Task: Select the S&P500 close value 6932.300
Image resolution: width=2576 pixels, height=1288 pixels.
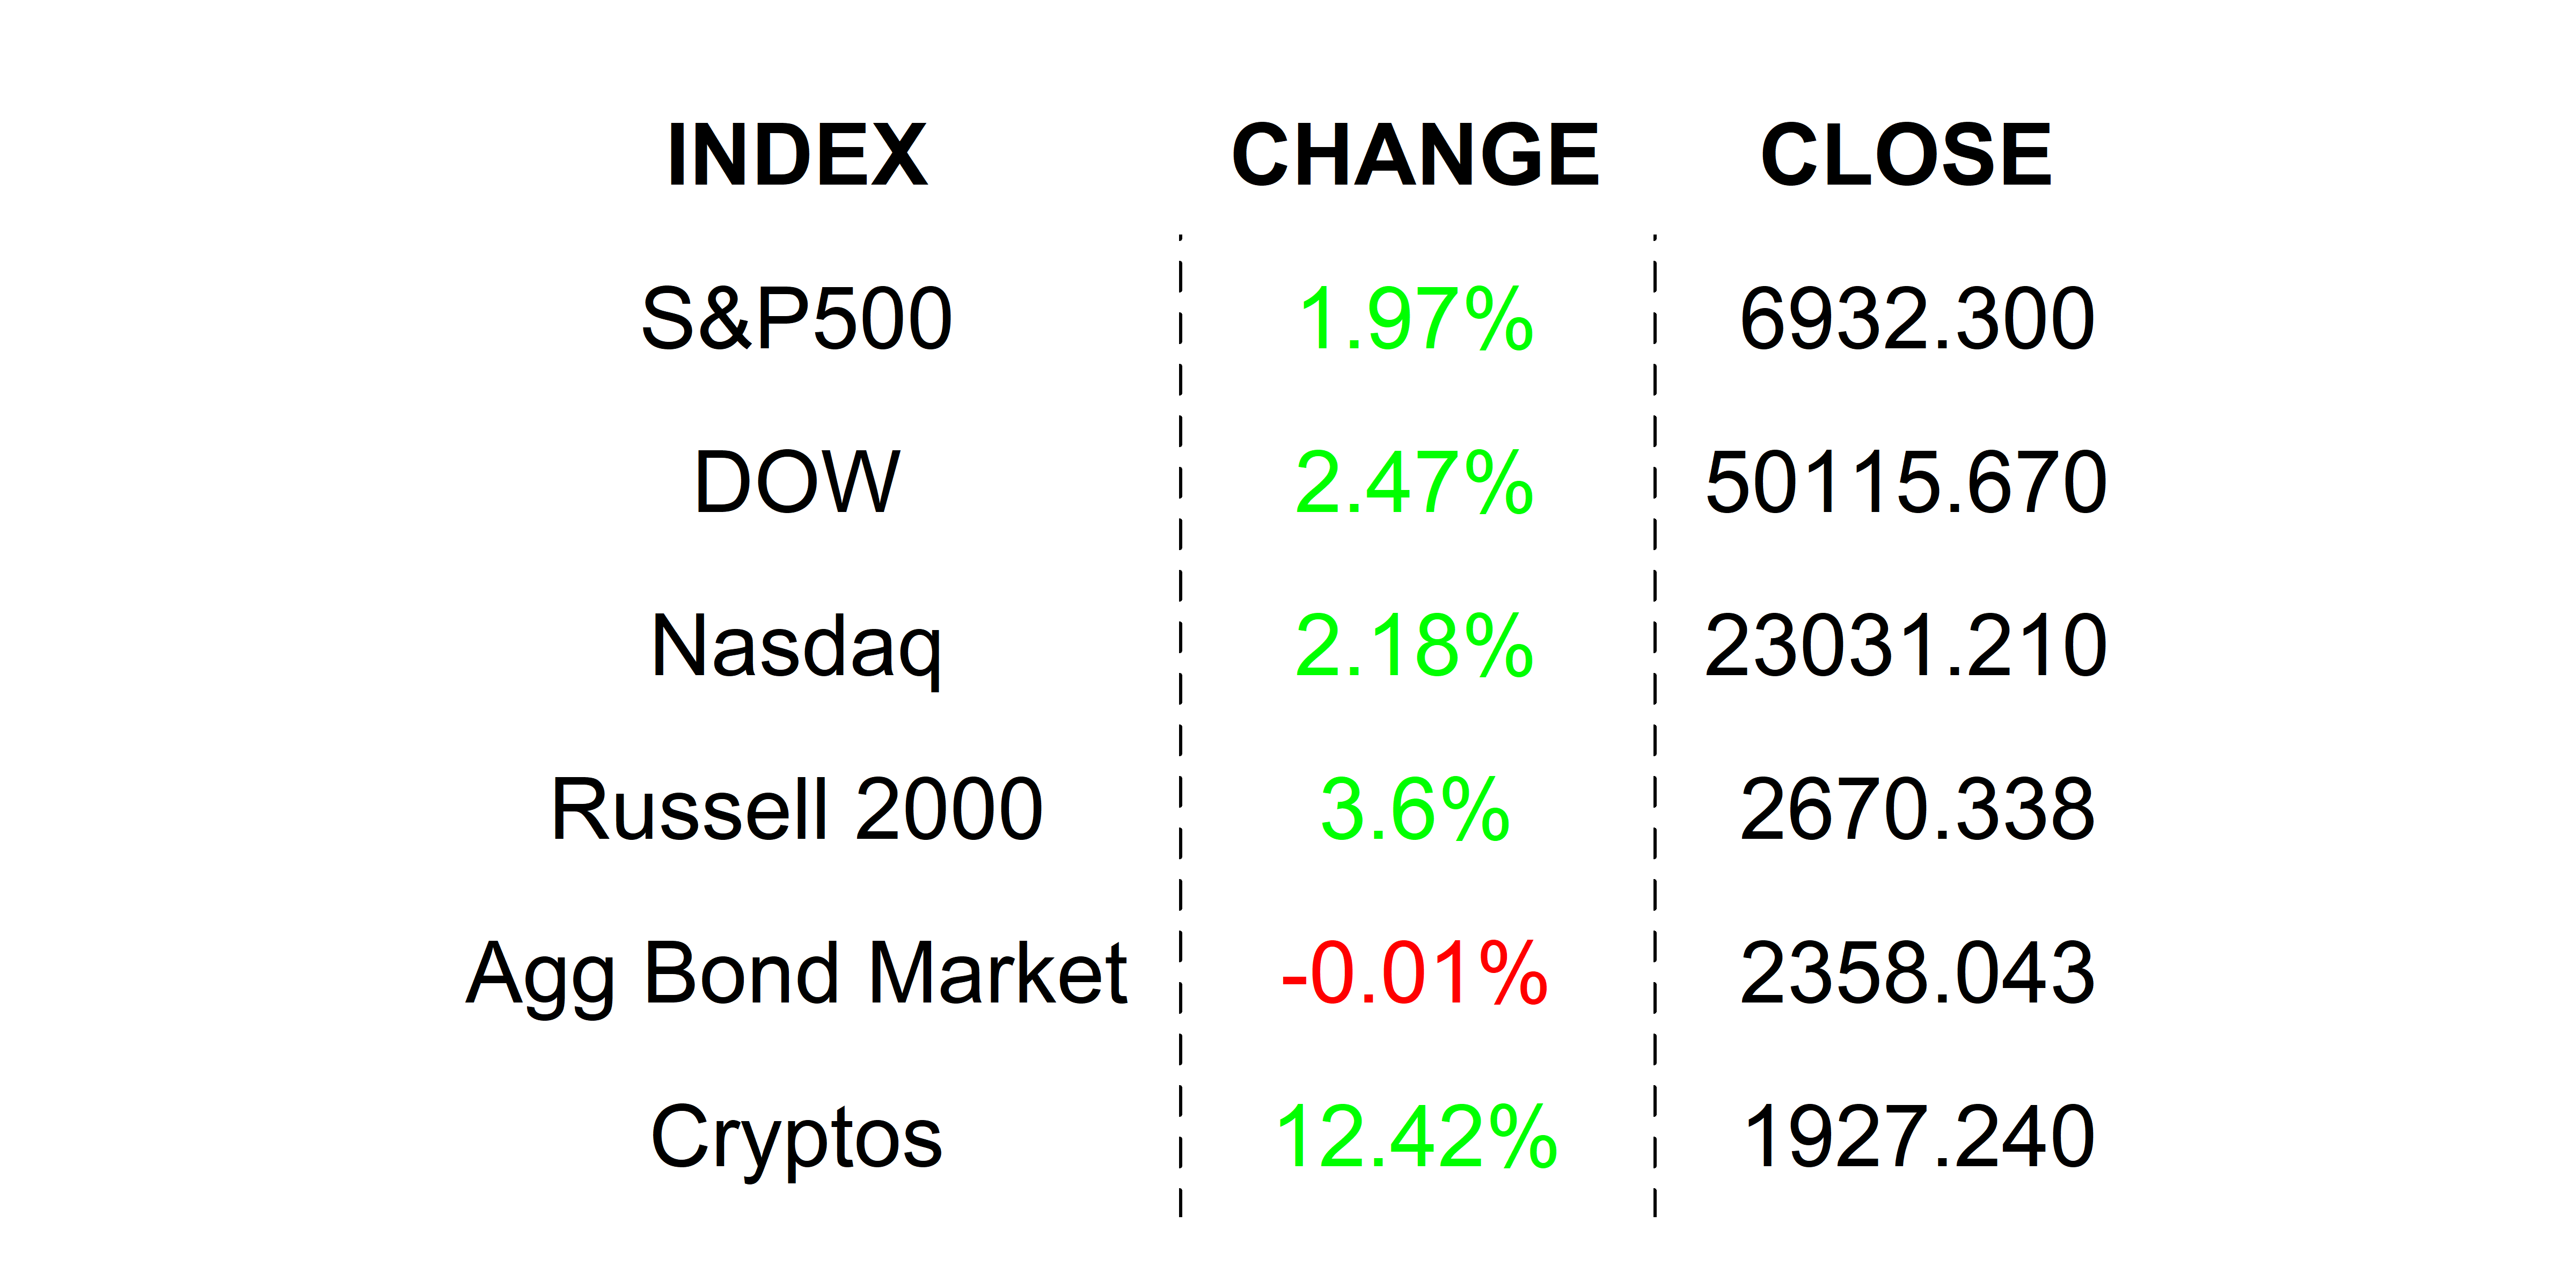Action: pyautogui.click(x=1916, y=319)
